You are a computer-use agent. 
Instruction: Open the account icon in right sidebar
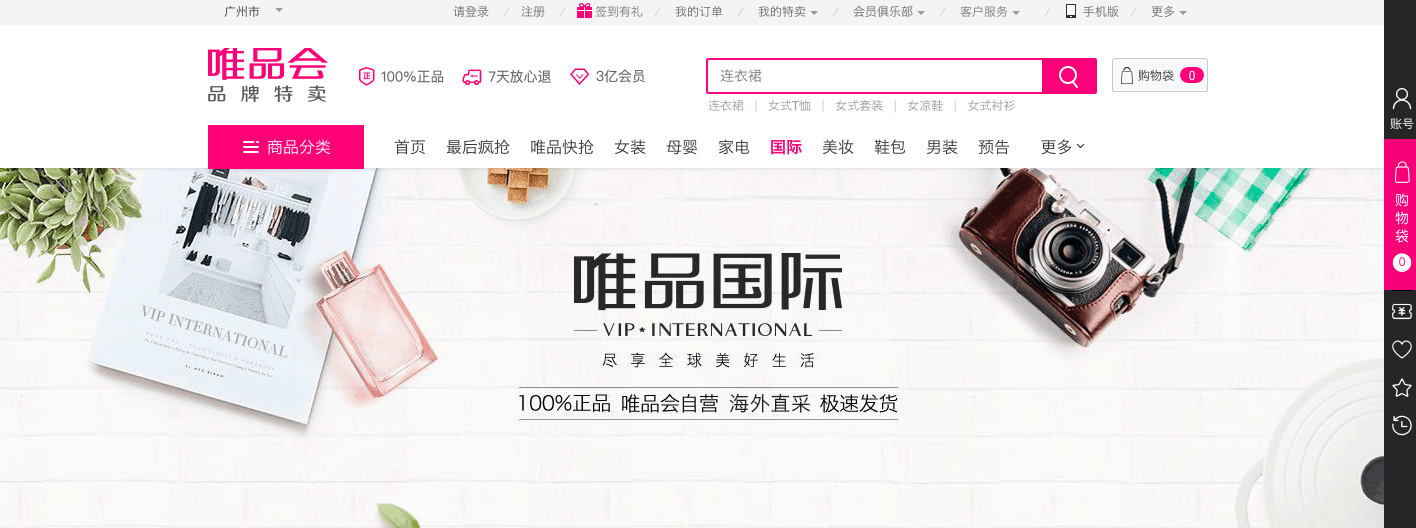click(1401, 109)
